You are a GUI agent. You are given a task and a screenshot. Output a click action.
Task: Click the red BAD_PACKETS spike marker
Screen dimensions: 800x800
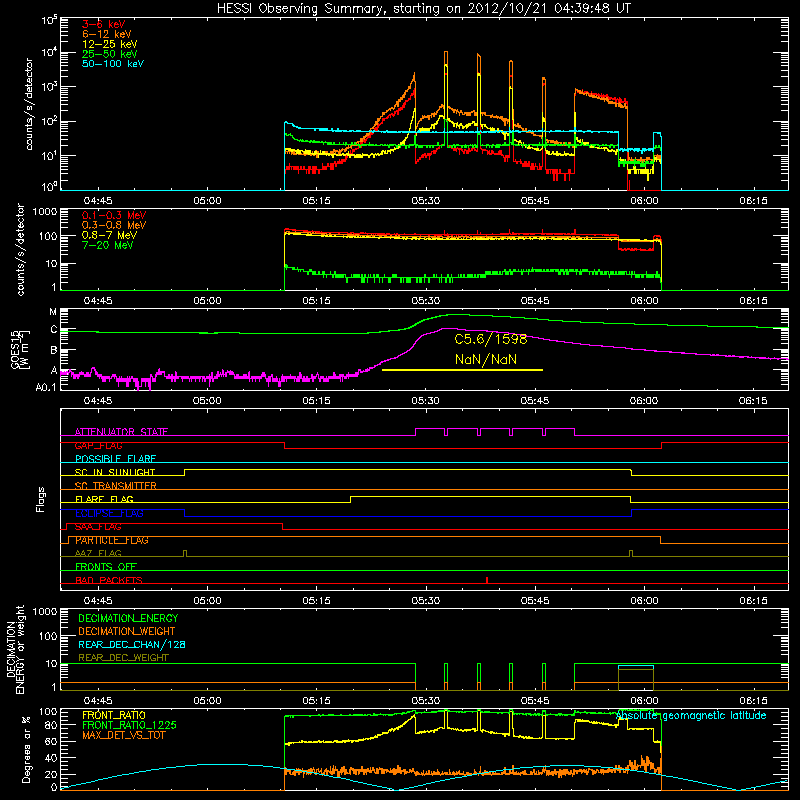[x=487, y=580]
